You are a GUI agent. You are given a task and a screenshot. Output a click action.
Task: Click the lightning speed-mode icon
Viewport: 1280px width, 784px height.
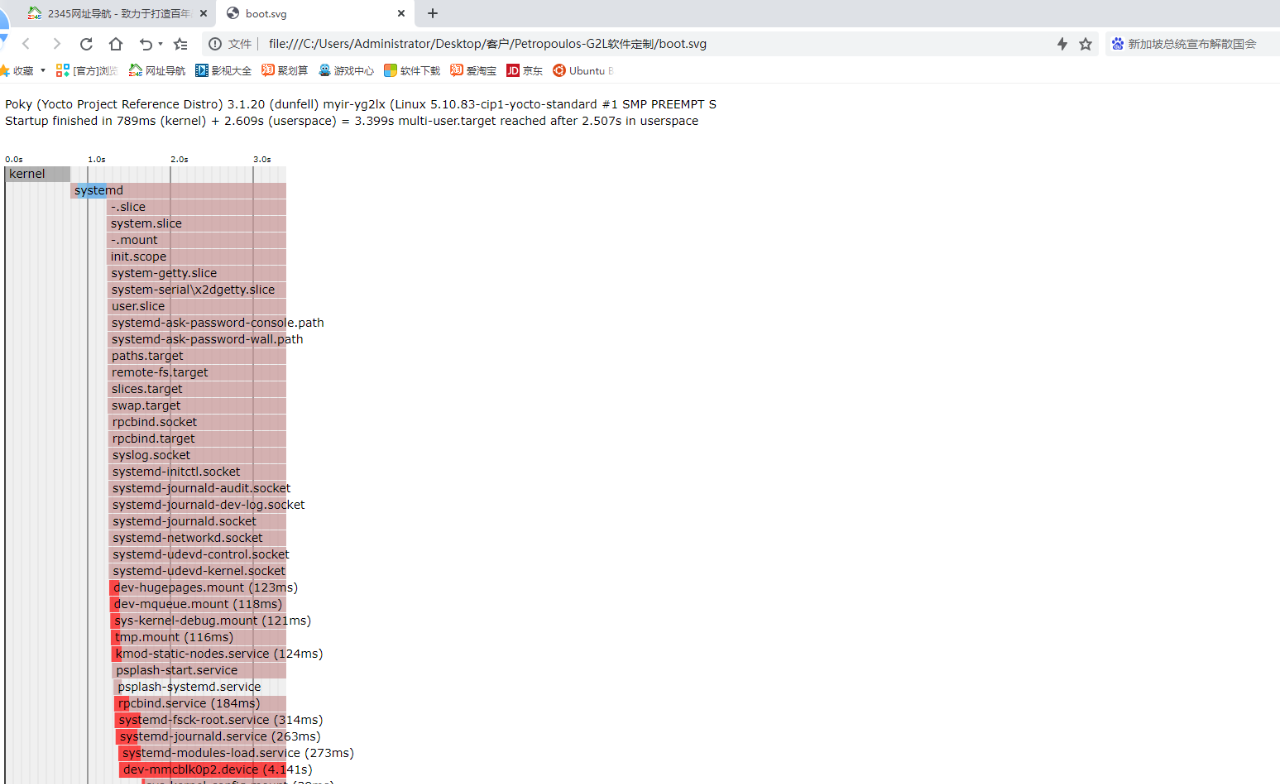(x=1062, y=44)
